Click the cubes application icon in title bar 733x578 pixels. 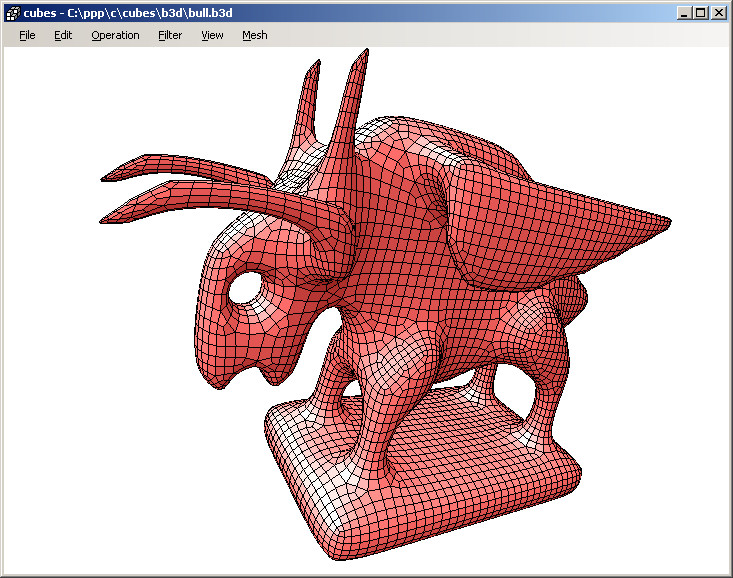tap(12, 13)
